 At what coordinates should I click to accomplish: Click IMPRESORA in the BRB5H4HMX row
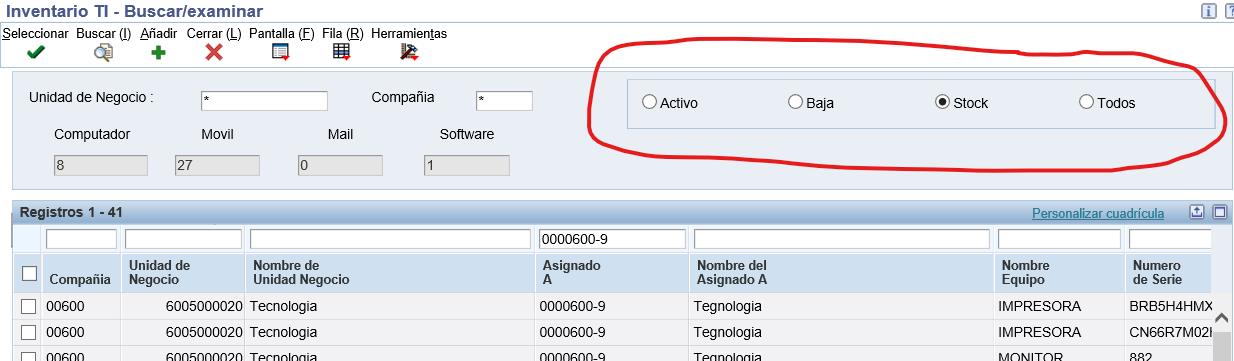pos(1039,306)
